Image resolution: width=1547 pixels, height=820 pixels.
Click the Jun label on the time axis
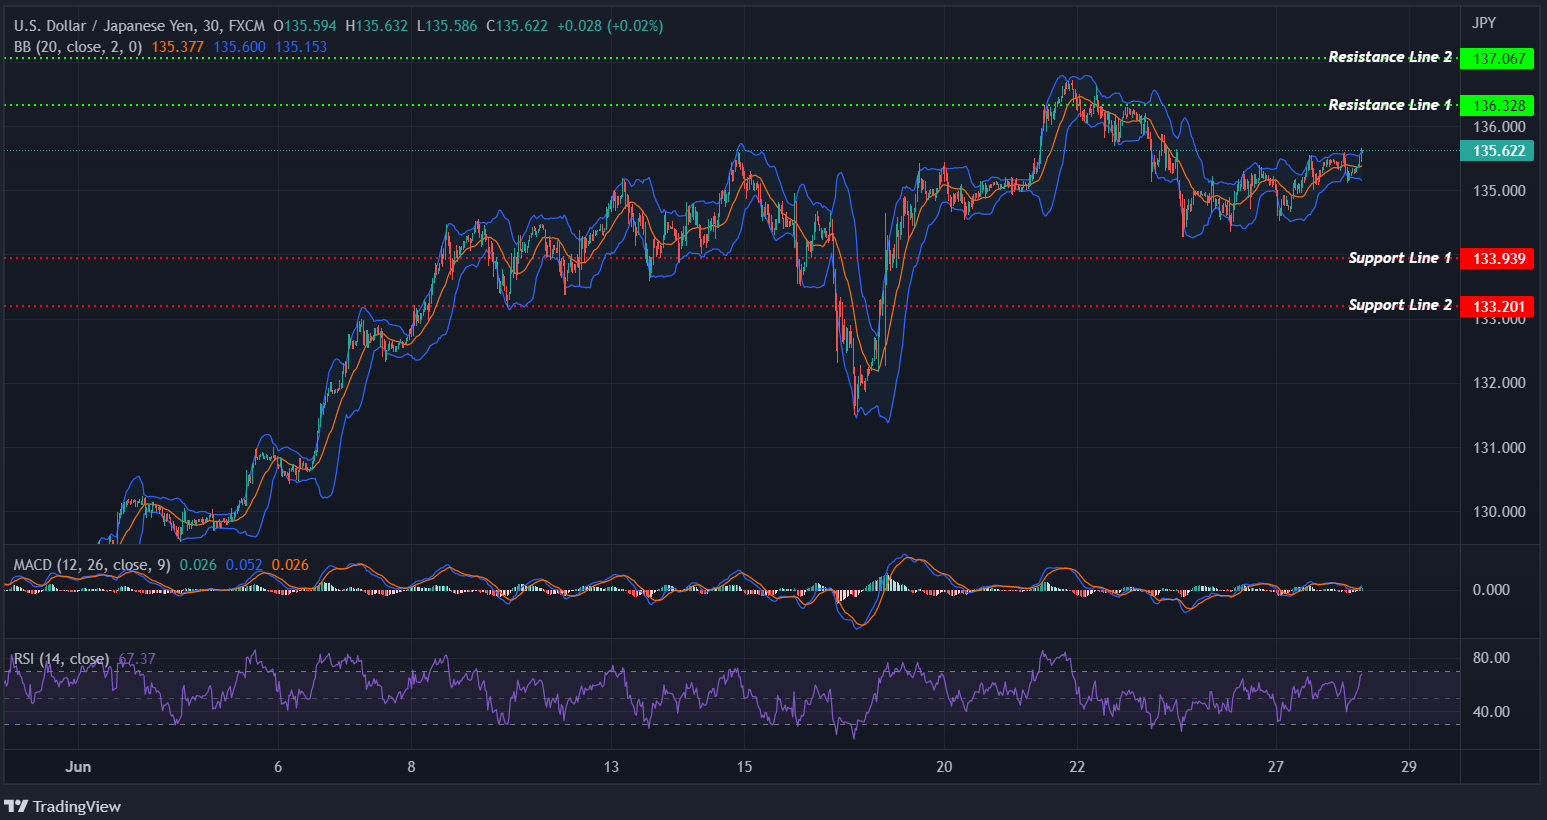pyautogui.click(x=78, y=767)
